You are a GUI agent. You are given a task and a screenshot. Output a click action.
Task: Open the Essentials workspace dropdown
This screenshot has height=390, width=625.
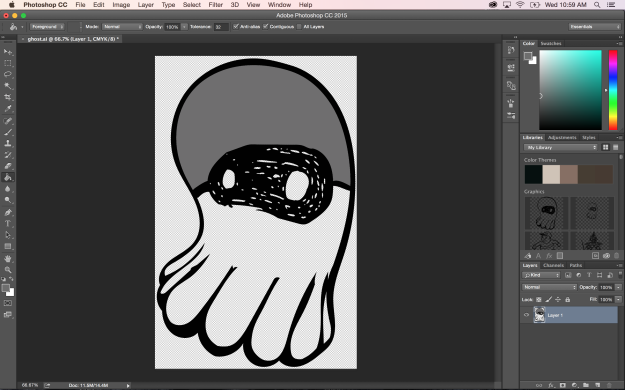coord(595,27)
